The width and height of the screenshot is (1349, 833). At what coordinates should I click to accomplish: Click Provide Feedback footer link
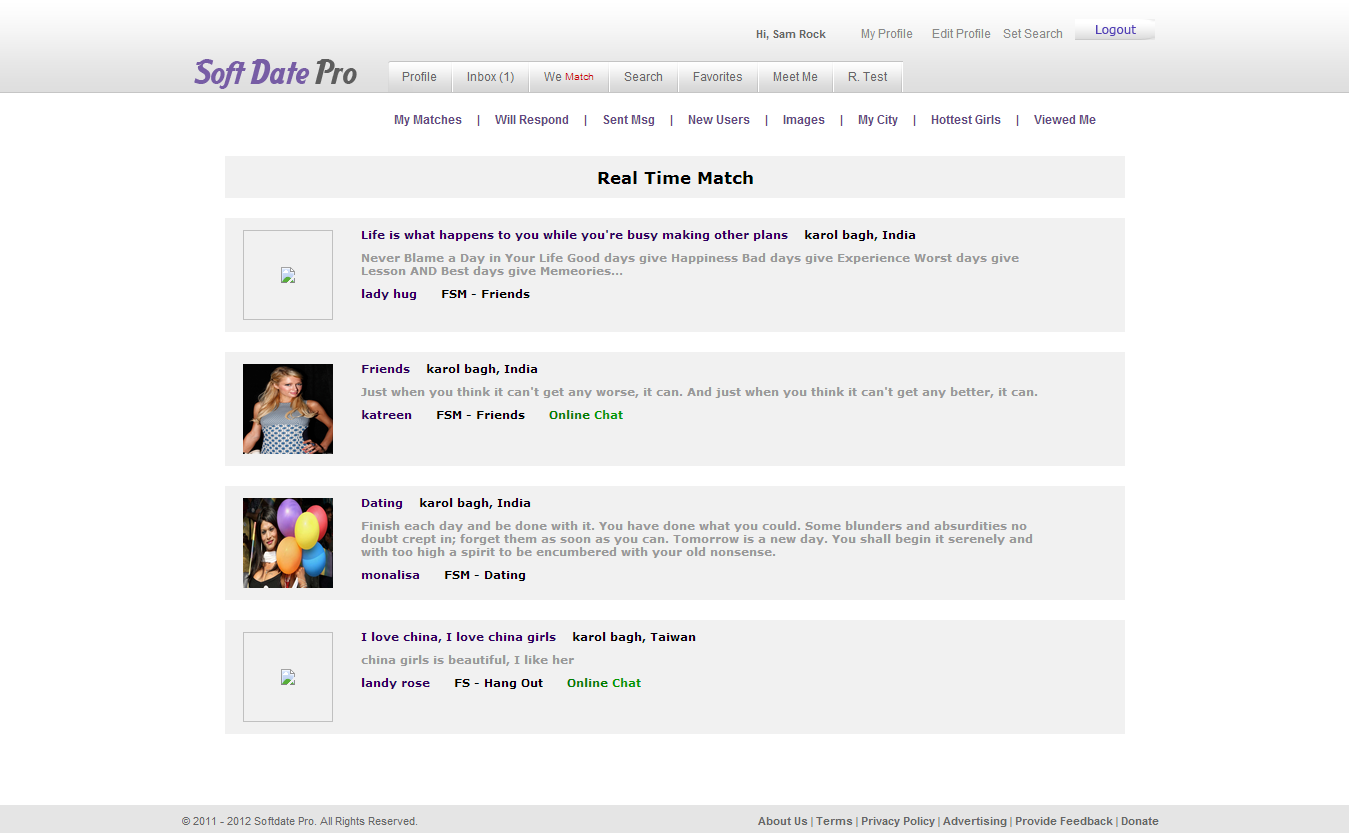coord(1064,821)
